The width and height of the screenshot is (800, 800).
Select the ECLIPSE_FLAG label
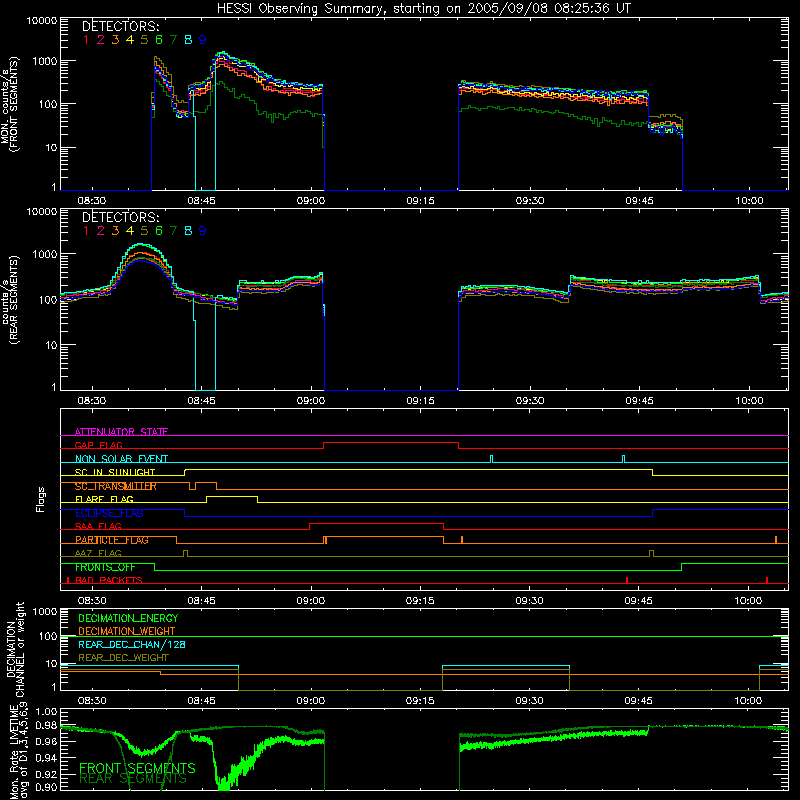coord(109,513)
